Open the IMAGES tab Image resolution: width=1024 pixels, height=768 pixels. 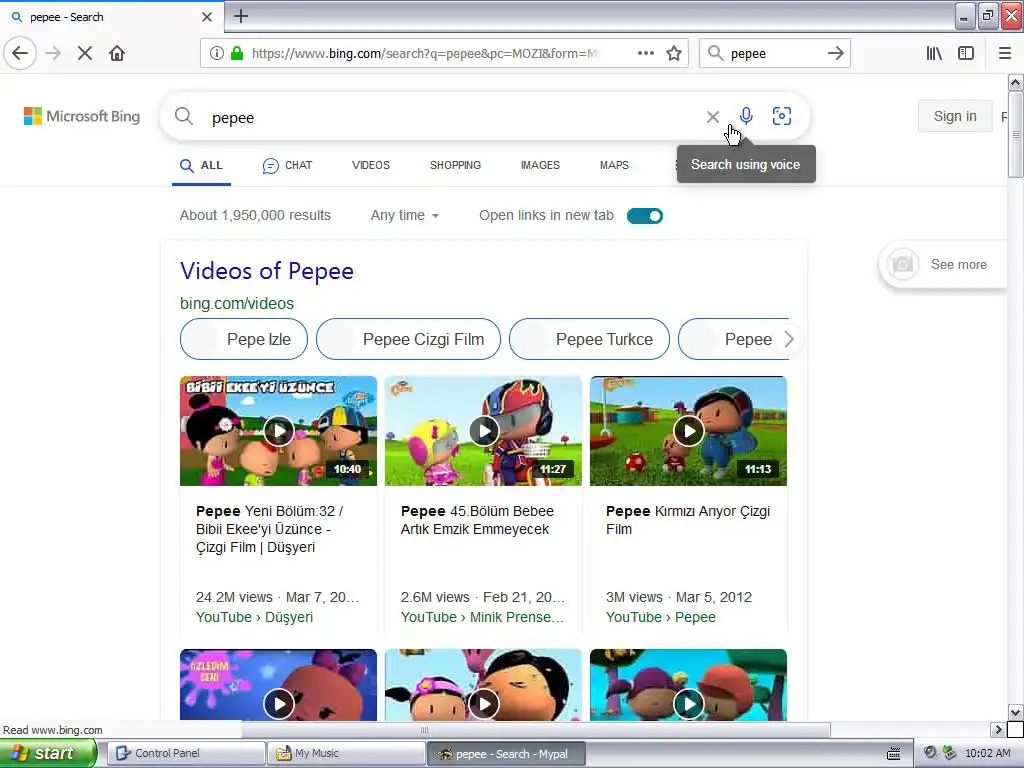[540, 165]
